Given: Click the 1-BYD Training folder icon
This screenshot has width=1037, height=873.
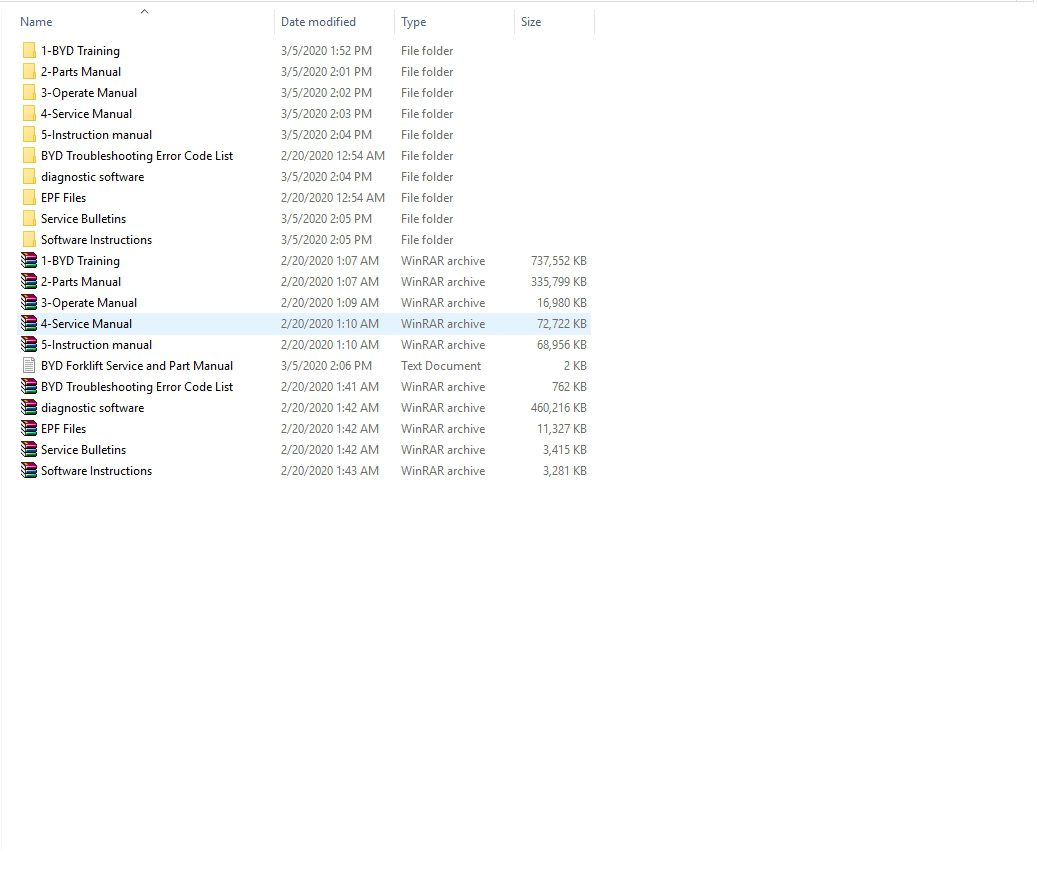Looking at the screenshot, I should pos(29,51).
